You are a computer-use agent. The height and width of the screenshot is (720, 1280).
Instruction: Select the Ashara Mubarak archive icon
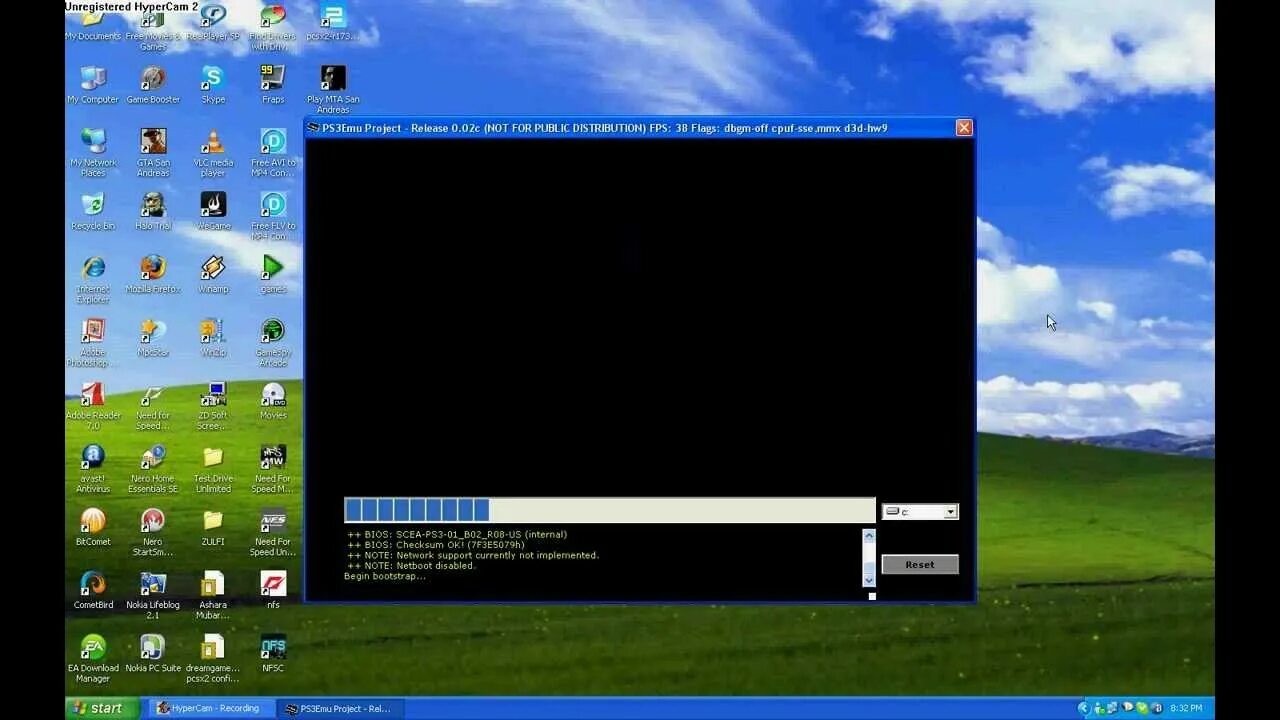[213, 594]
